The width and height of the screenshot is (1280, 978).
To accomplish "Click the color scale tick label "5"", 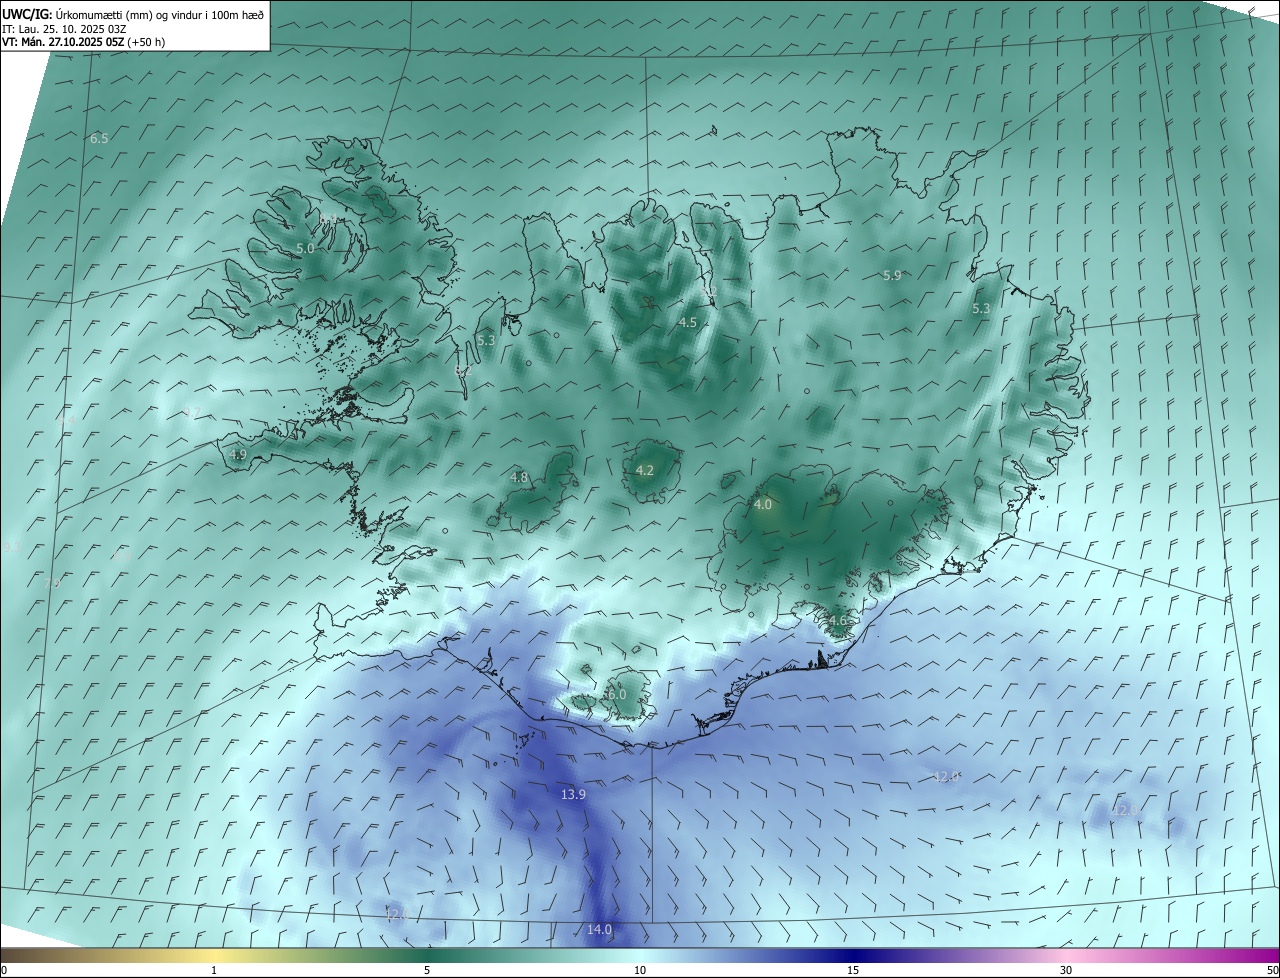I will [427, 970].
